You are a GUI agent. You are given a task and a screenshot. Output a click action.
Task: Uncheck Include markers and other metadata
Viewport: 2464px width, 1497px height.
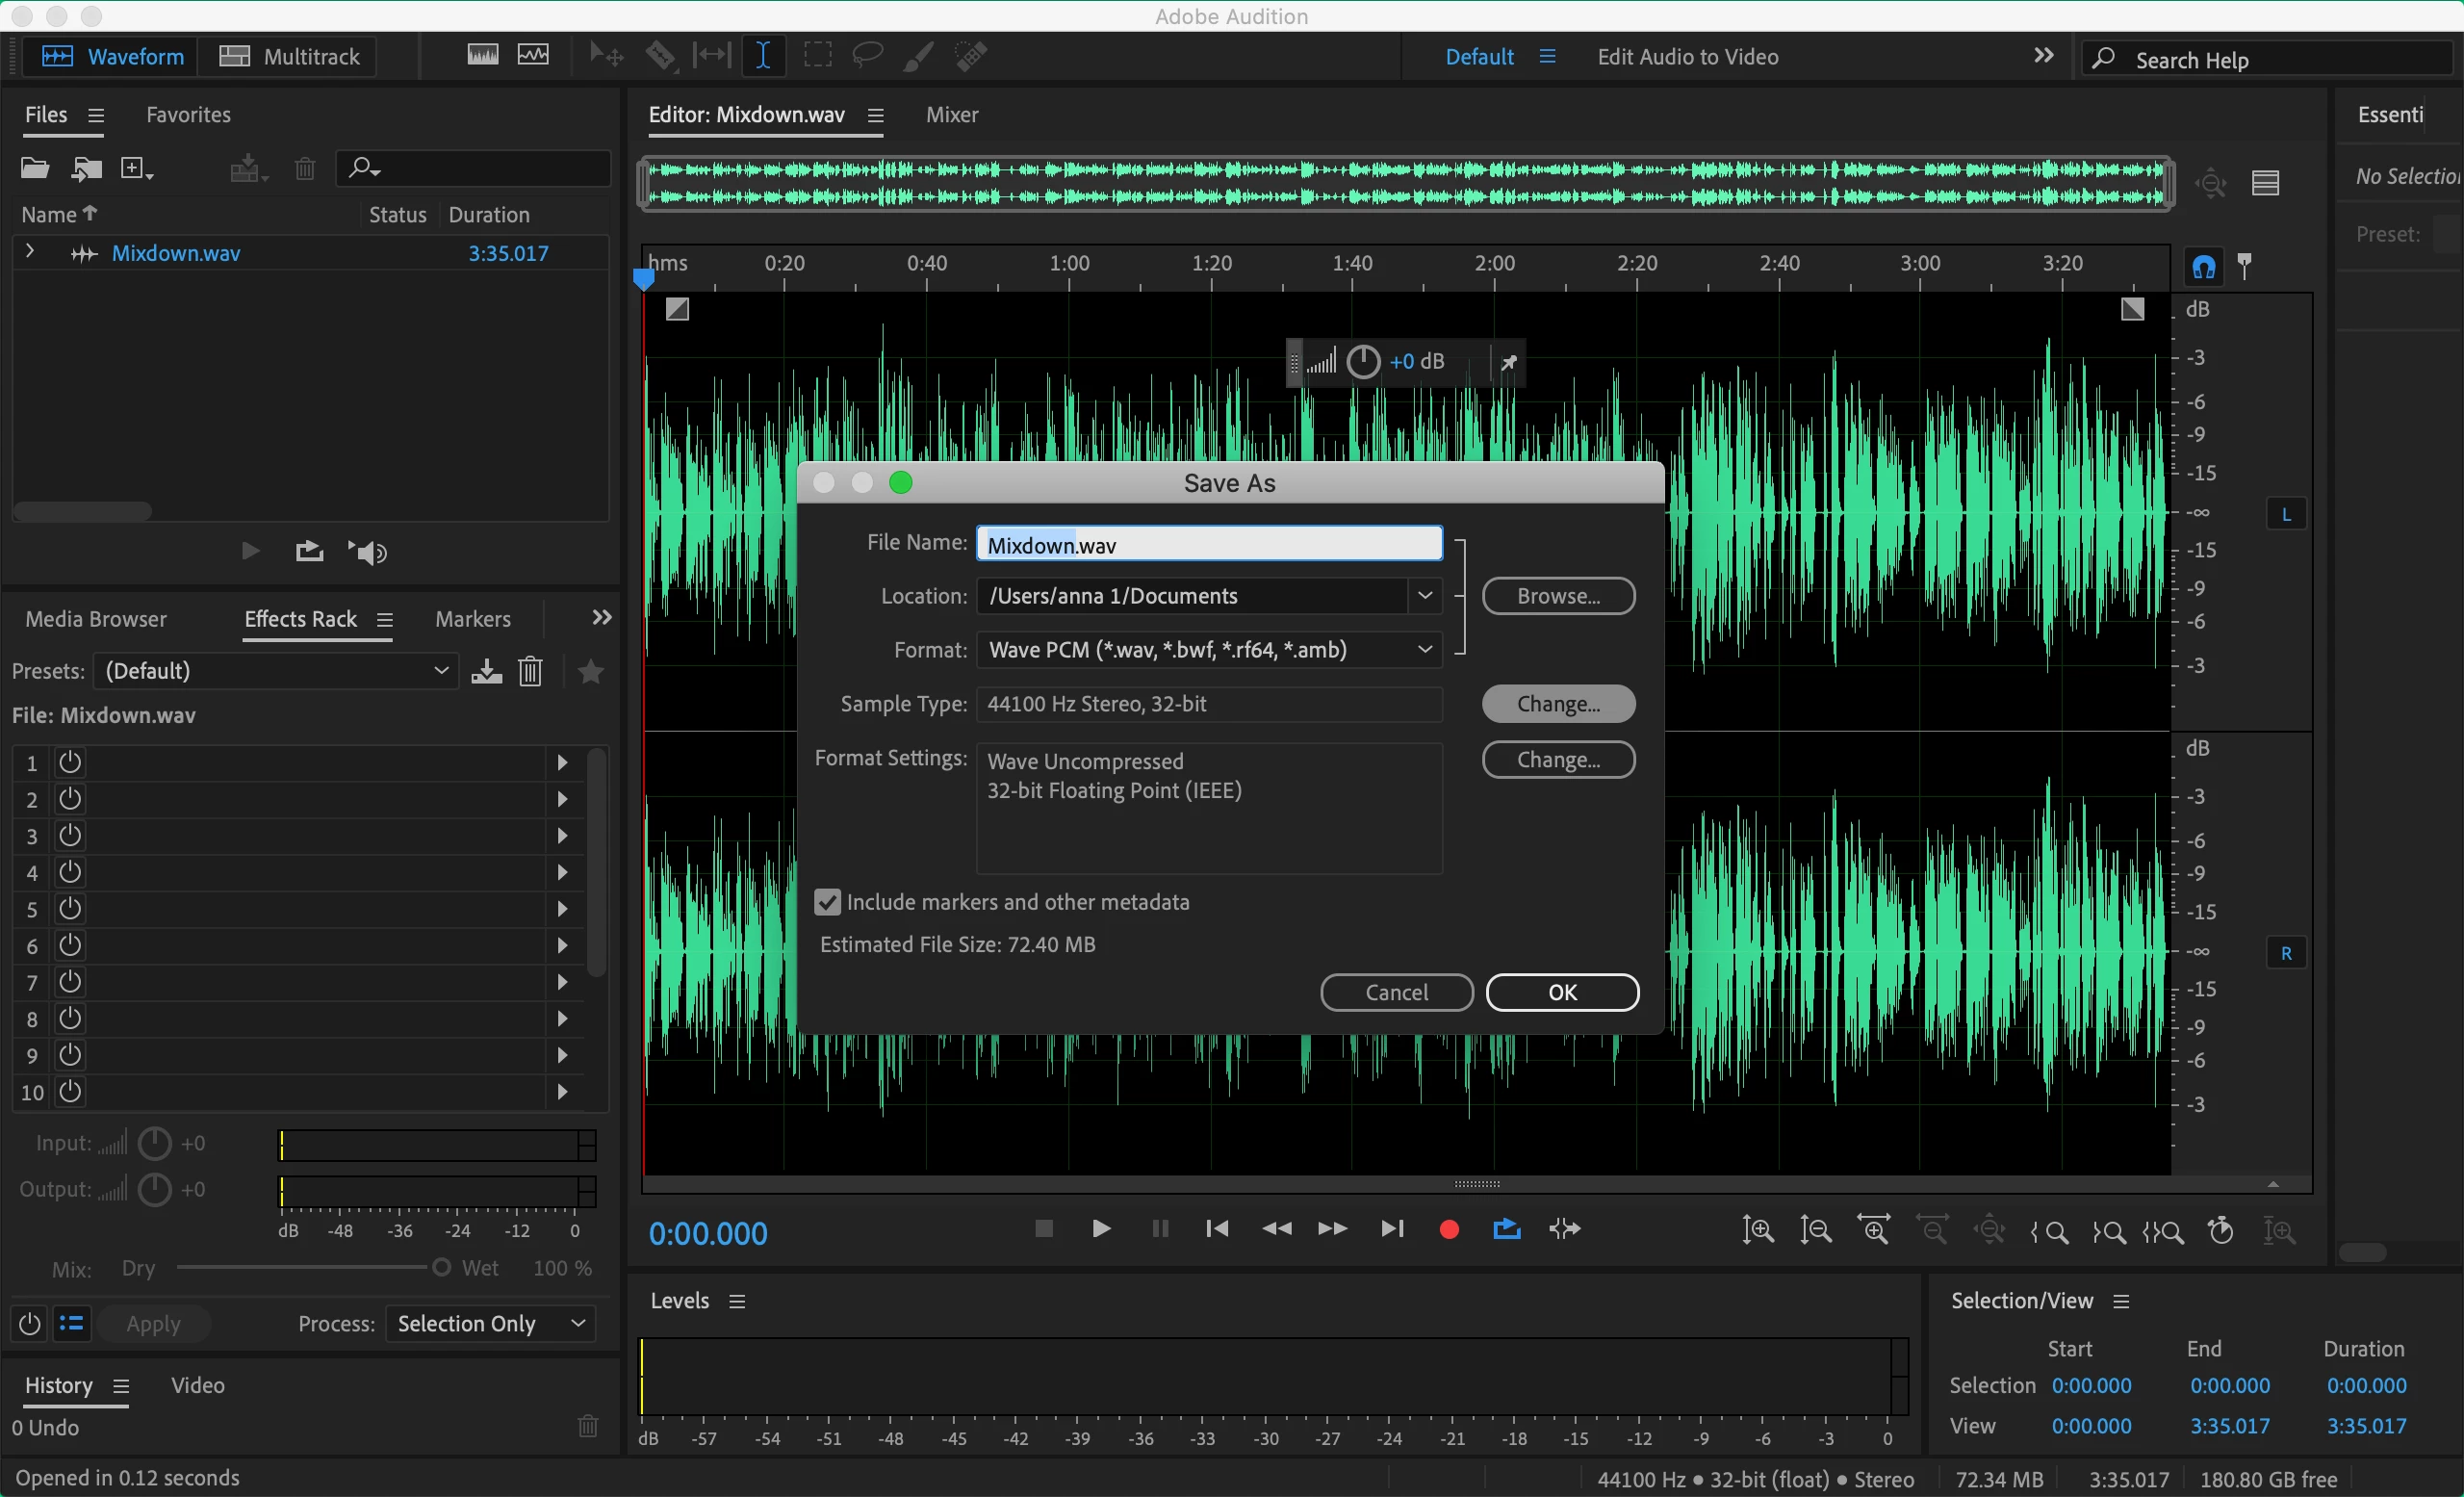pos(827,902)
